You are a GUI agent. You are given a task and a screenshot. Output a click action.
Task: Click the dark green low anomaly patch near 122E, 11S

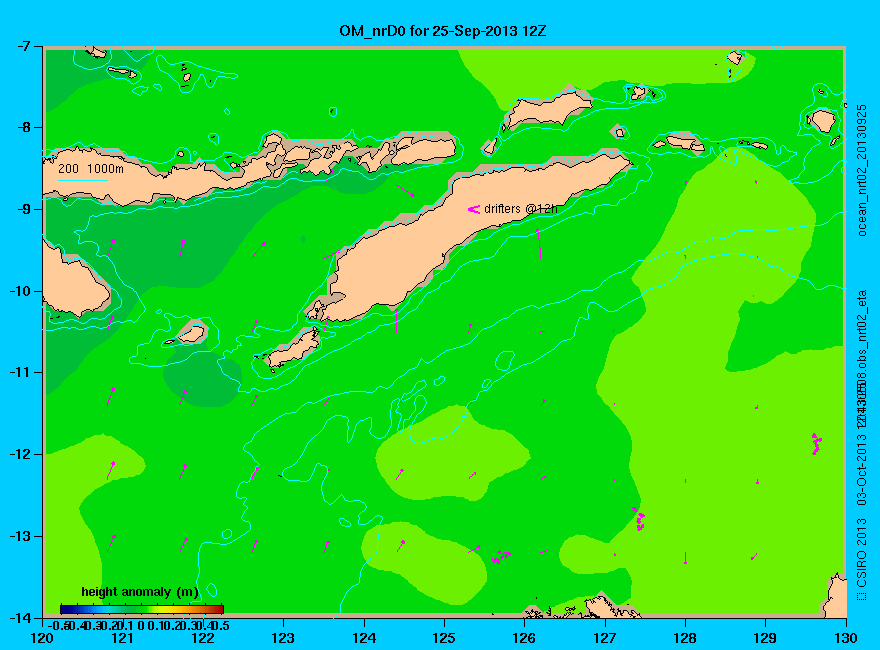pyautogui.click(x=202, y=375)
